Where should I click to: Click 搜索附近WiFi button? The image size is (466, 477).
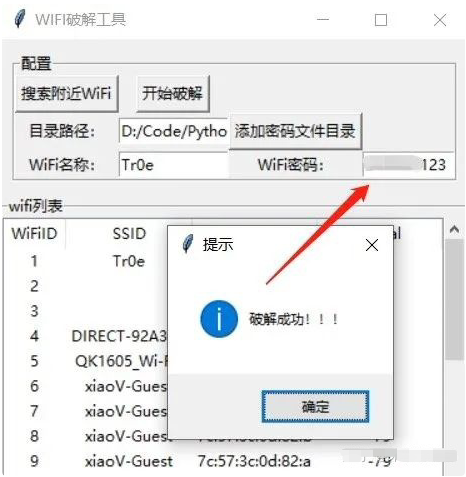coord(66,93)
